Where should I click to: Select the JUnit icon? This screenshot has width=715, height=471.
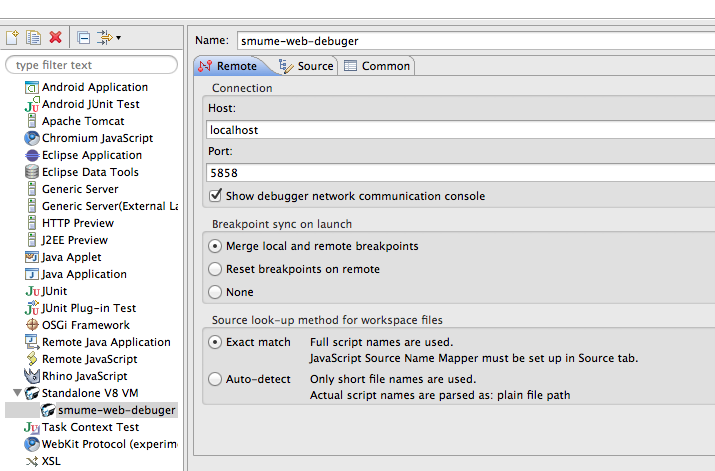(32, 291)
